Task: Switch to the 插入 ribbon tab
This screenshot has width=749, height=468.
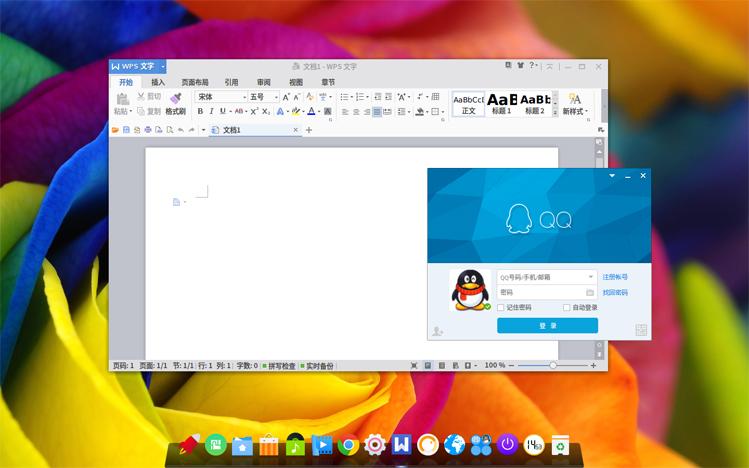Action: [x=158, y=82]
